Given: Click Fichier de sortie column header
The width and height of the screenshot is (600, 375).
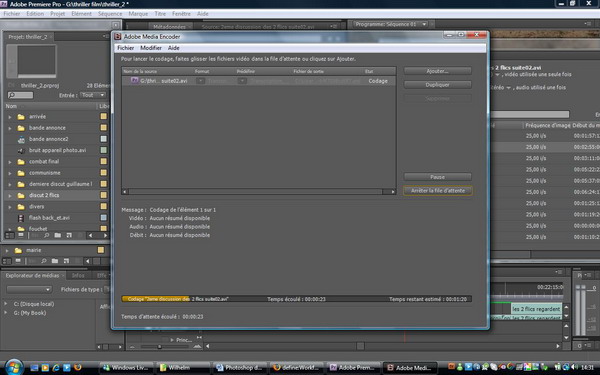Looking at the screenshot, I should click(308, 72).
